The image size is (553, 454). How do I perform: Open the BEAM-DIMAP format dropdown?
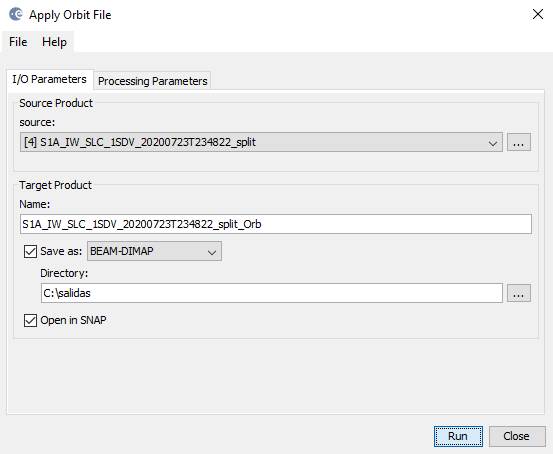154,251
